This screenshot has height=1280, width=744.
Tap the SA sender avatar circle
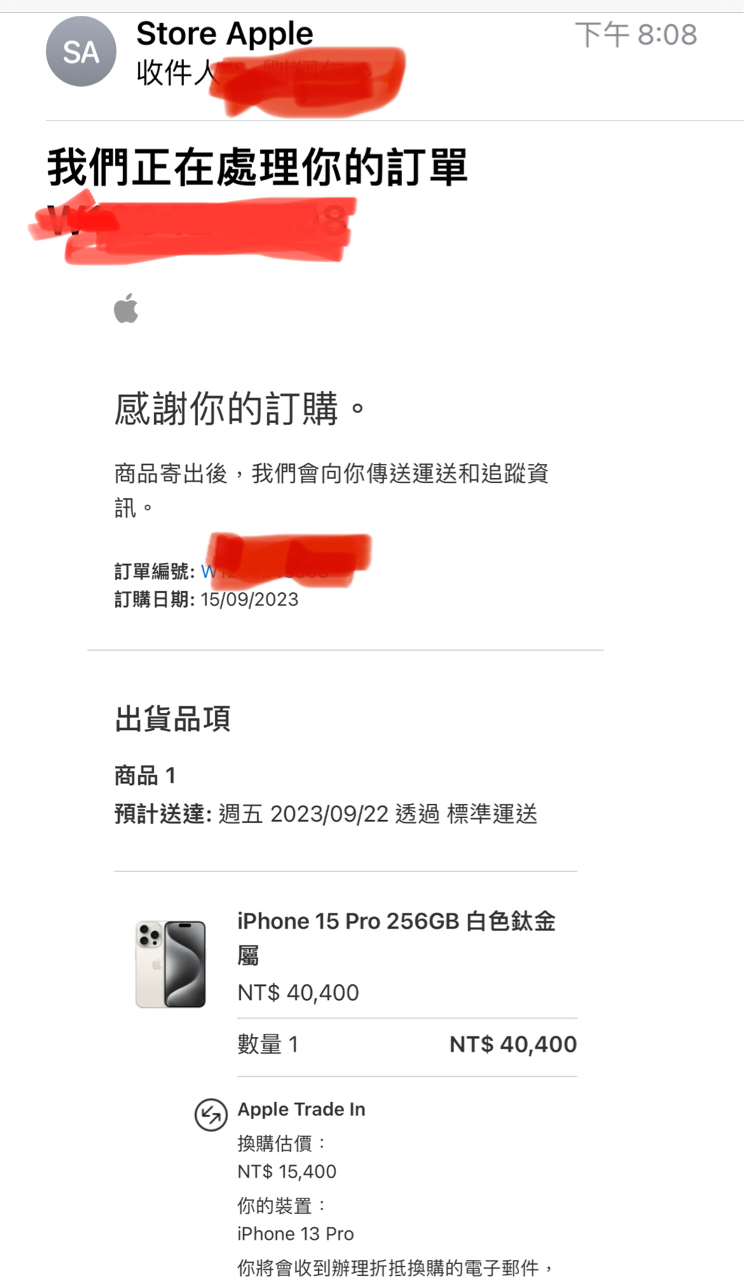click(81, 52)
